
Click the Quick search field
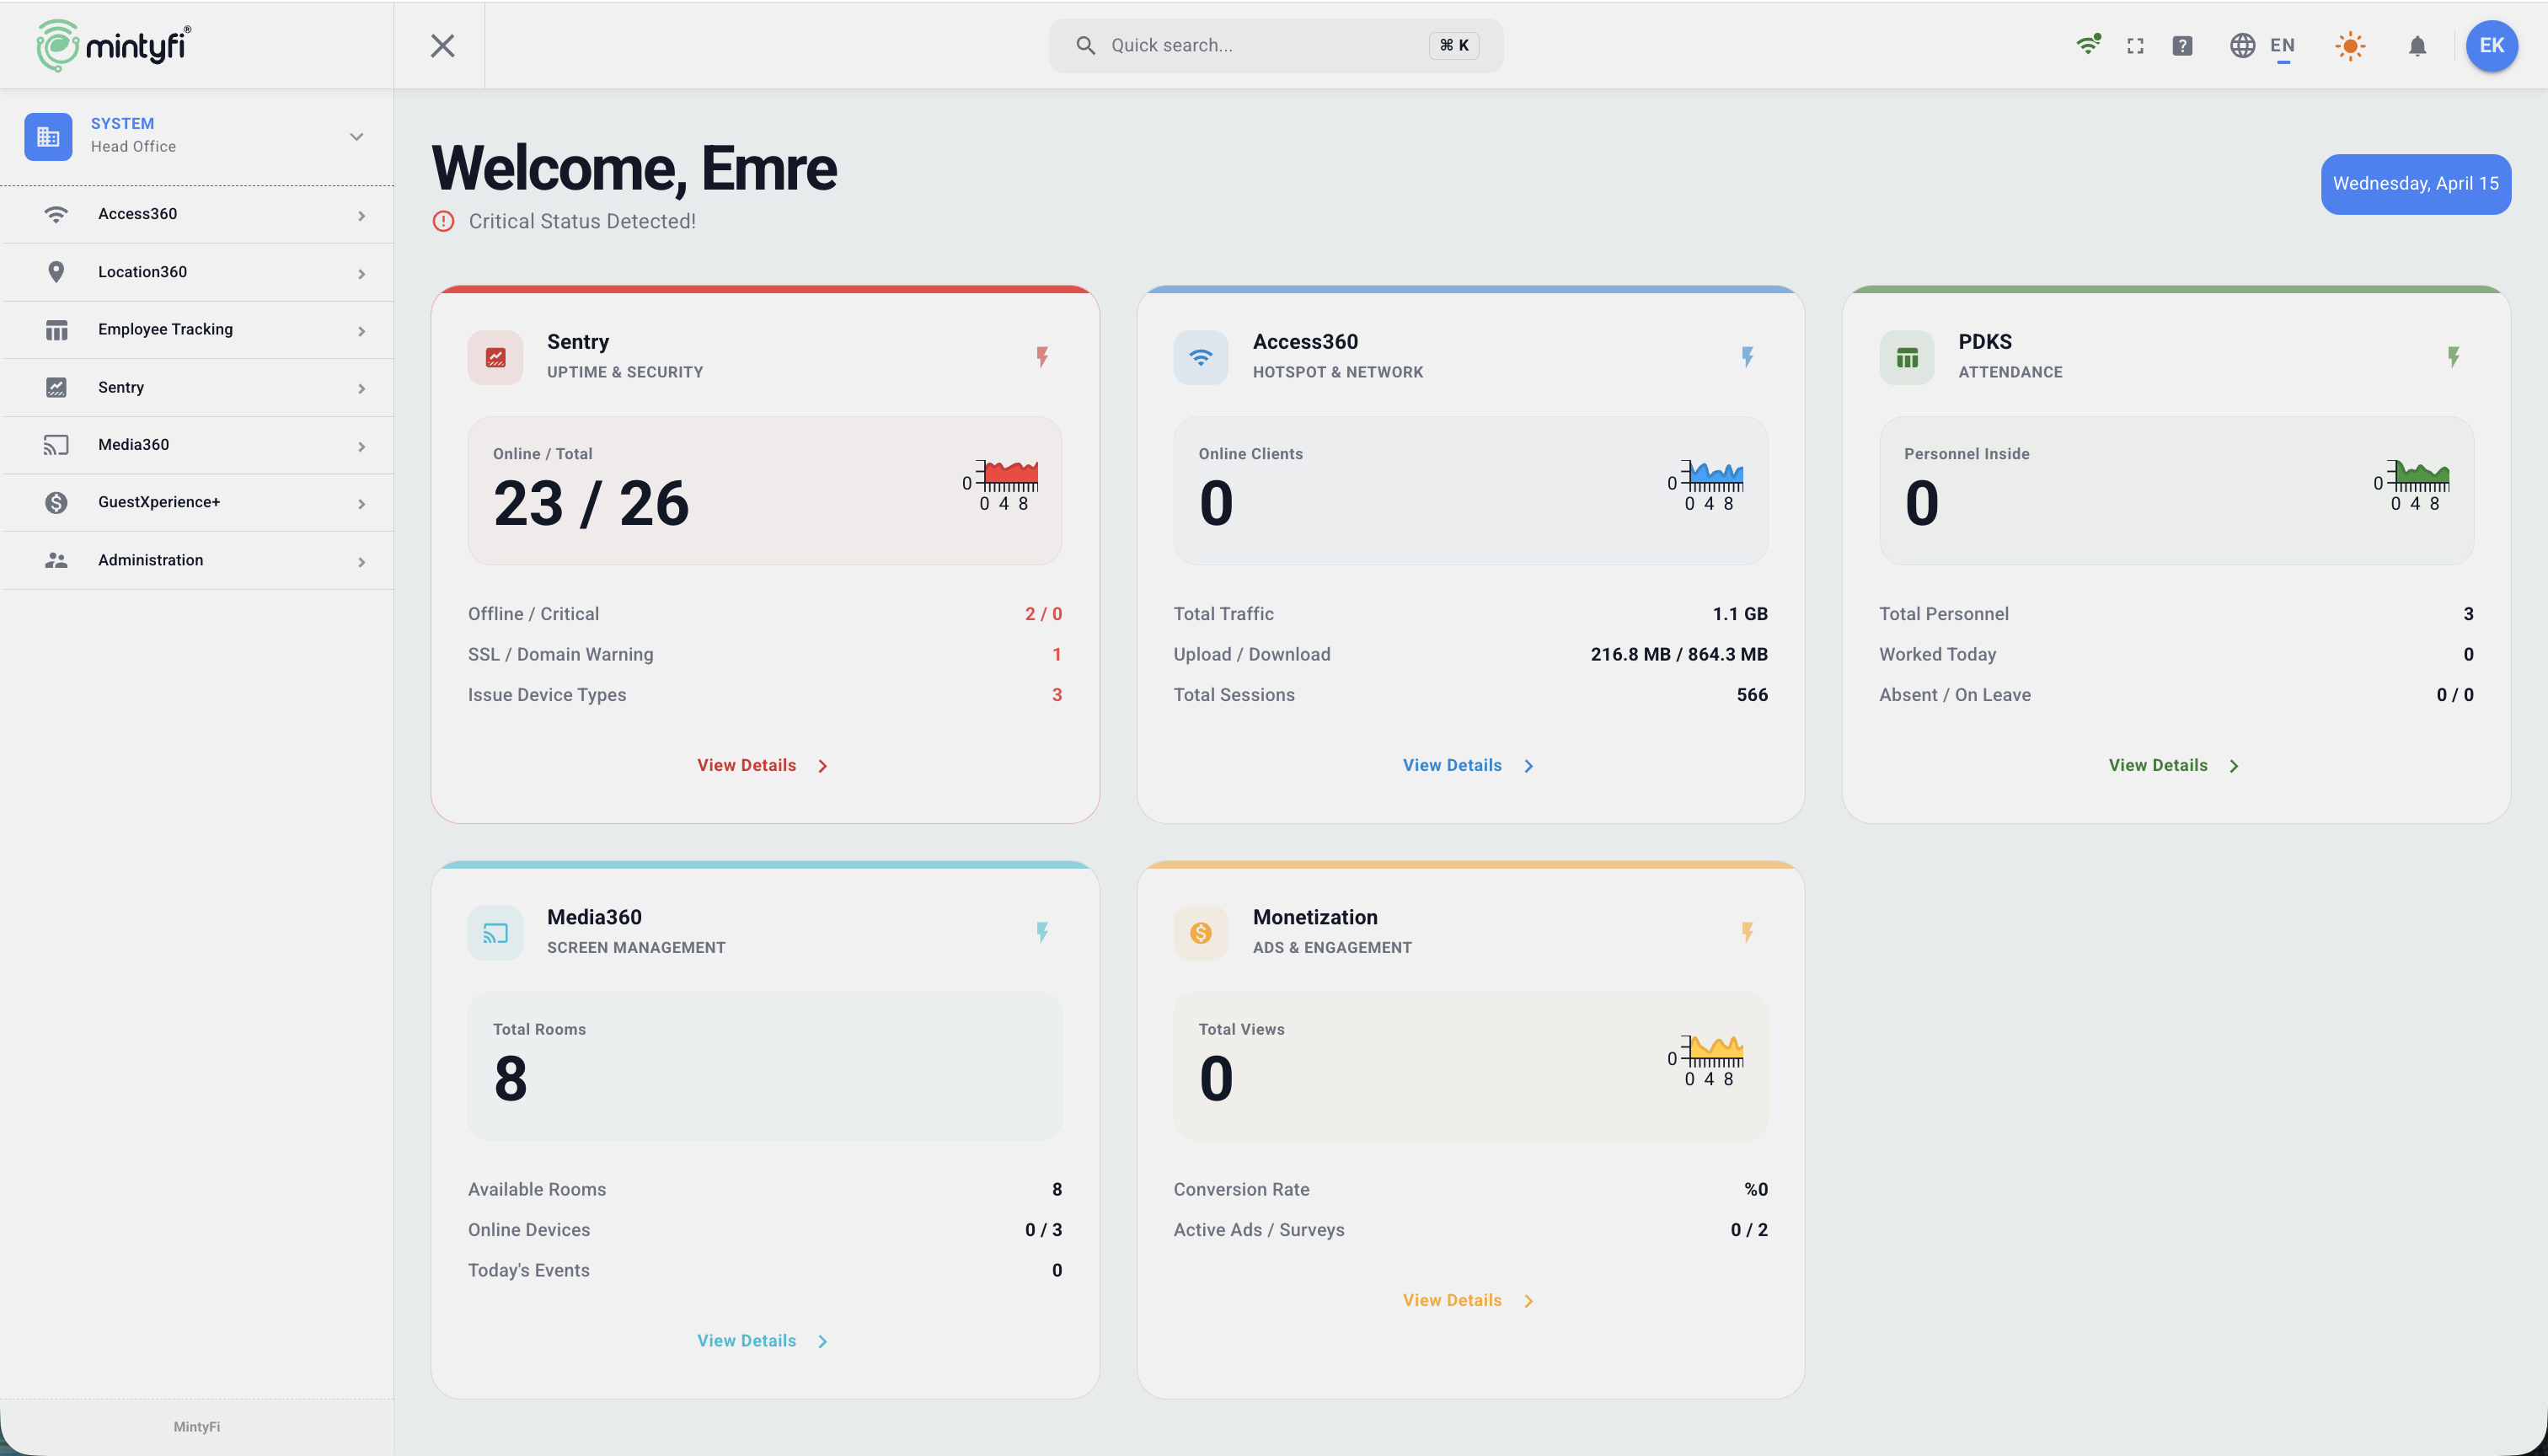(1275, 45)
